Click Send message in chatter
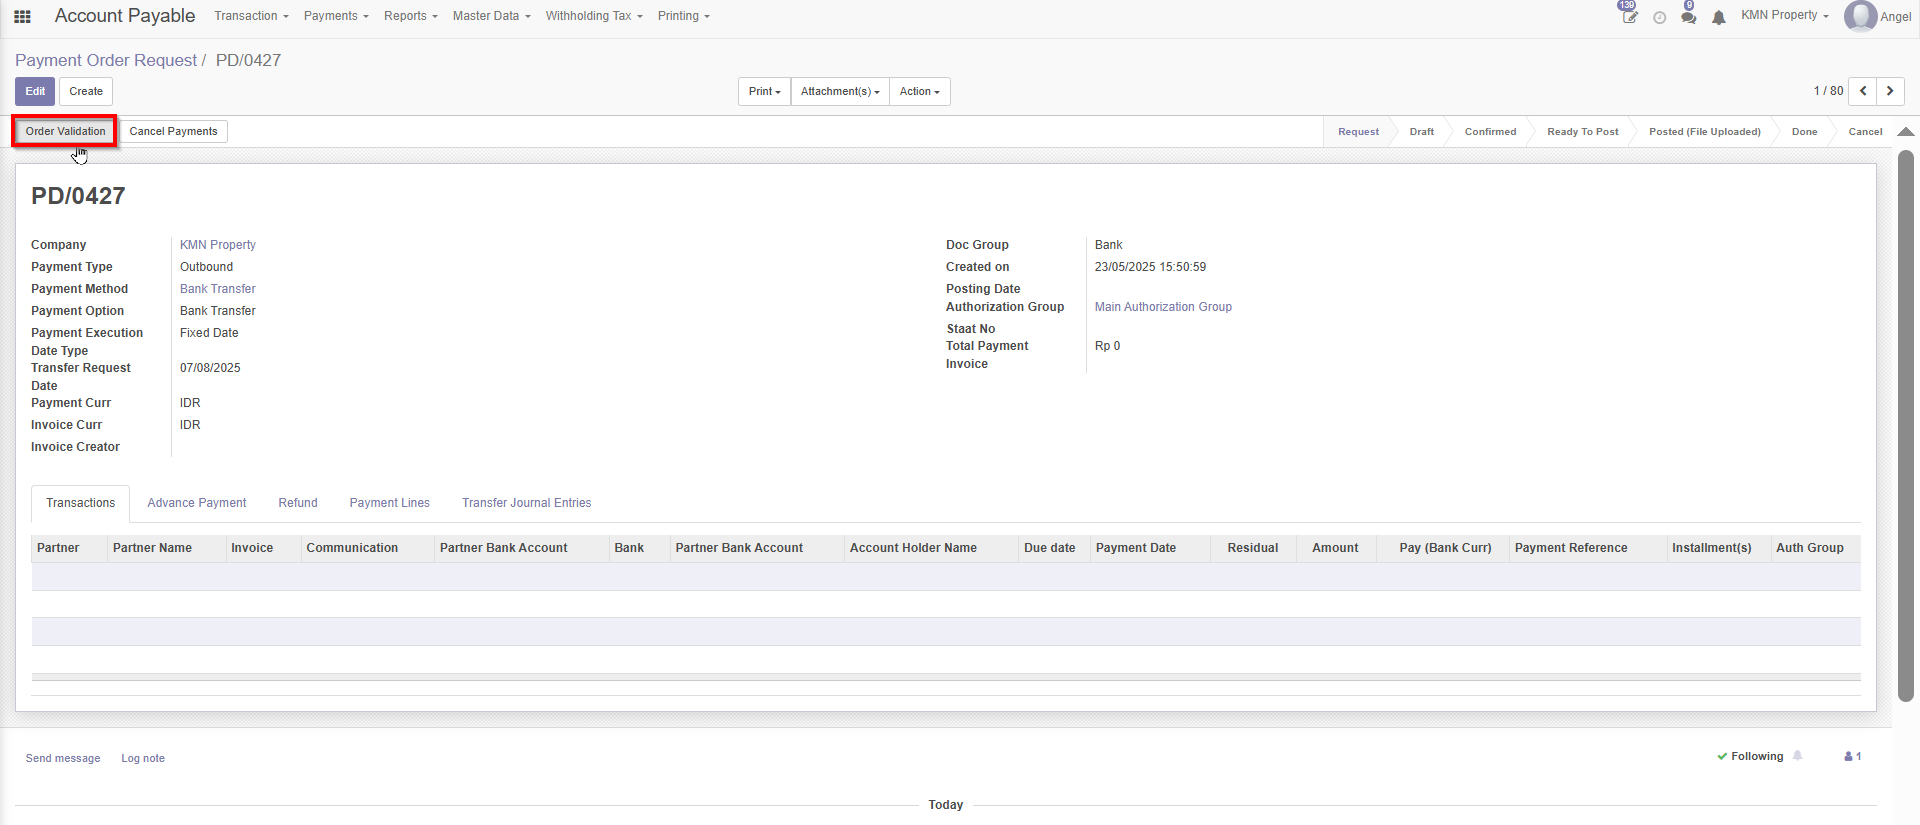This screenshot has height=825, width=1920. [63, 758]
